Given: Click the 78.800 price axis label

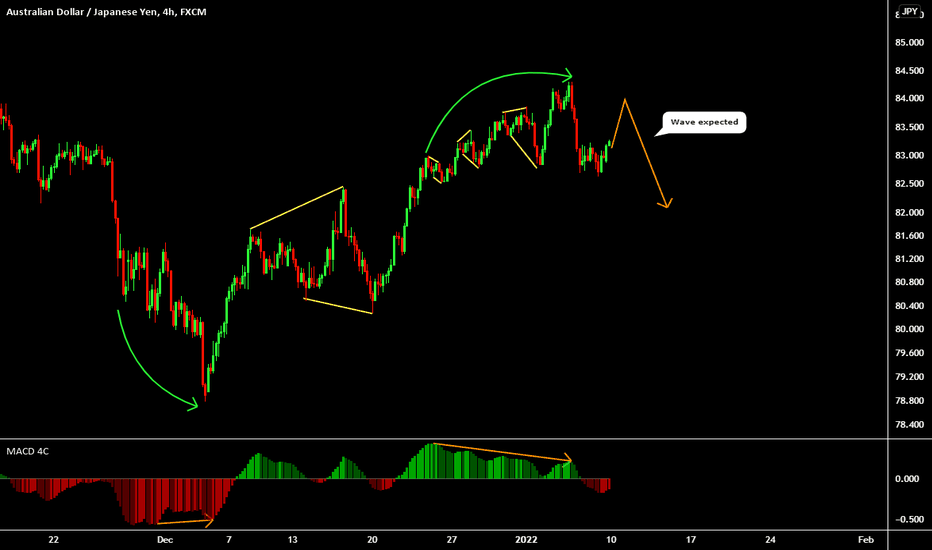Looking at the screenshot, I should [909, 401].
